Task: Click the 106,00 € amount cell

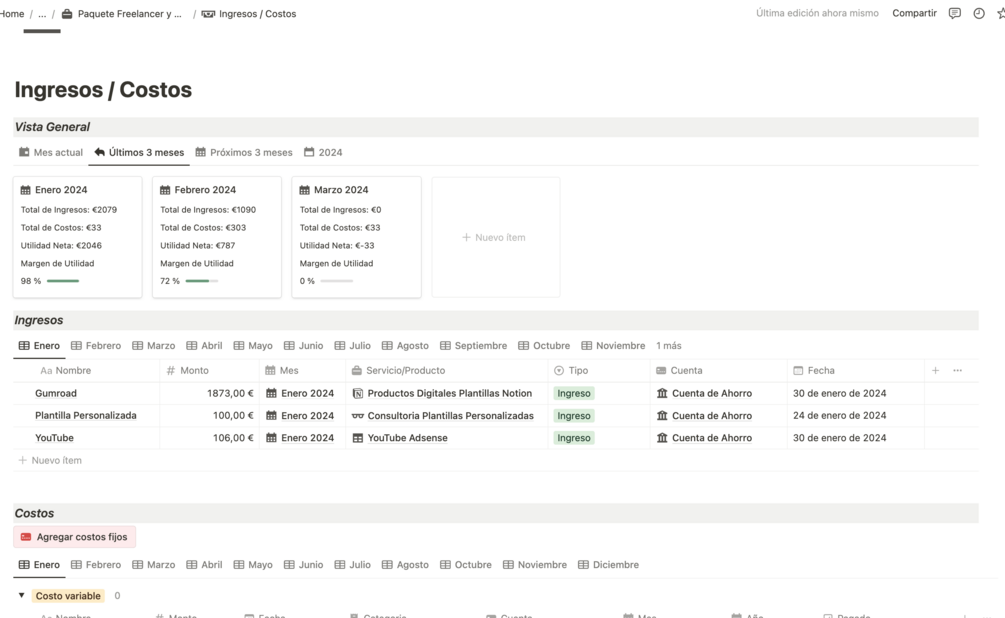Action: point(210,438)
